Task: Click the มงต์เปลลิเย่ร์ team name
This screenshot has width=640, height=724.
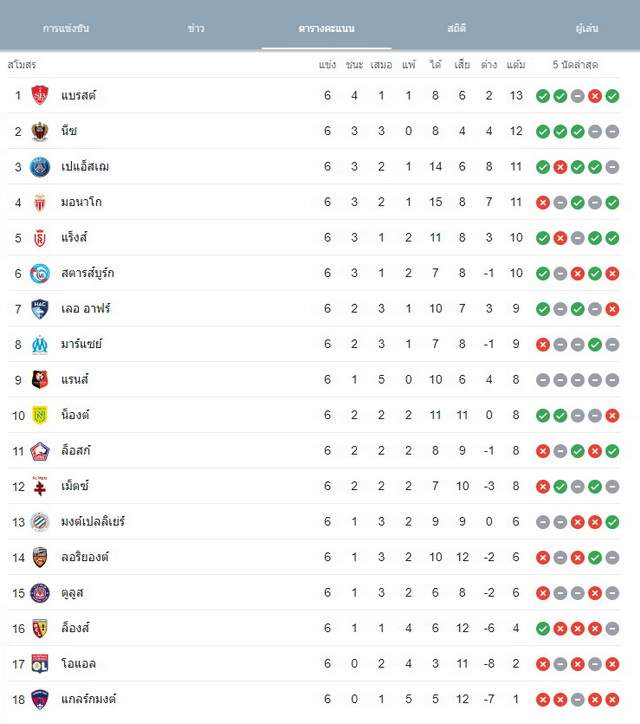Action: pyautogui.click(x=93, y=522)
